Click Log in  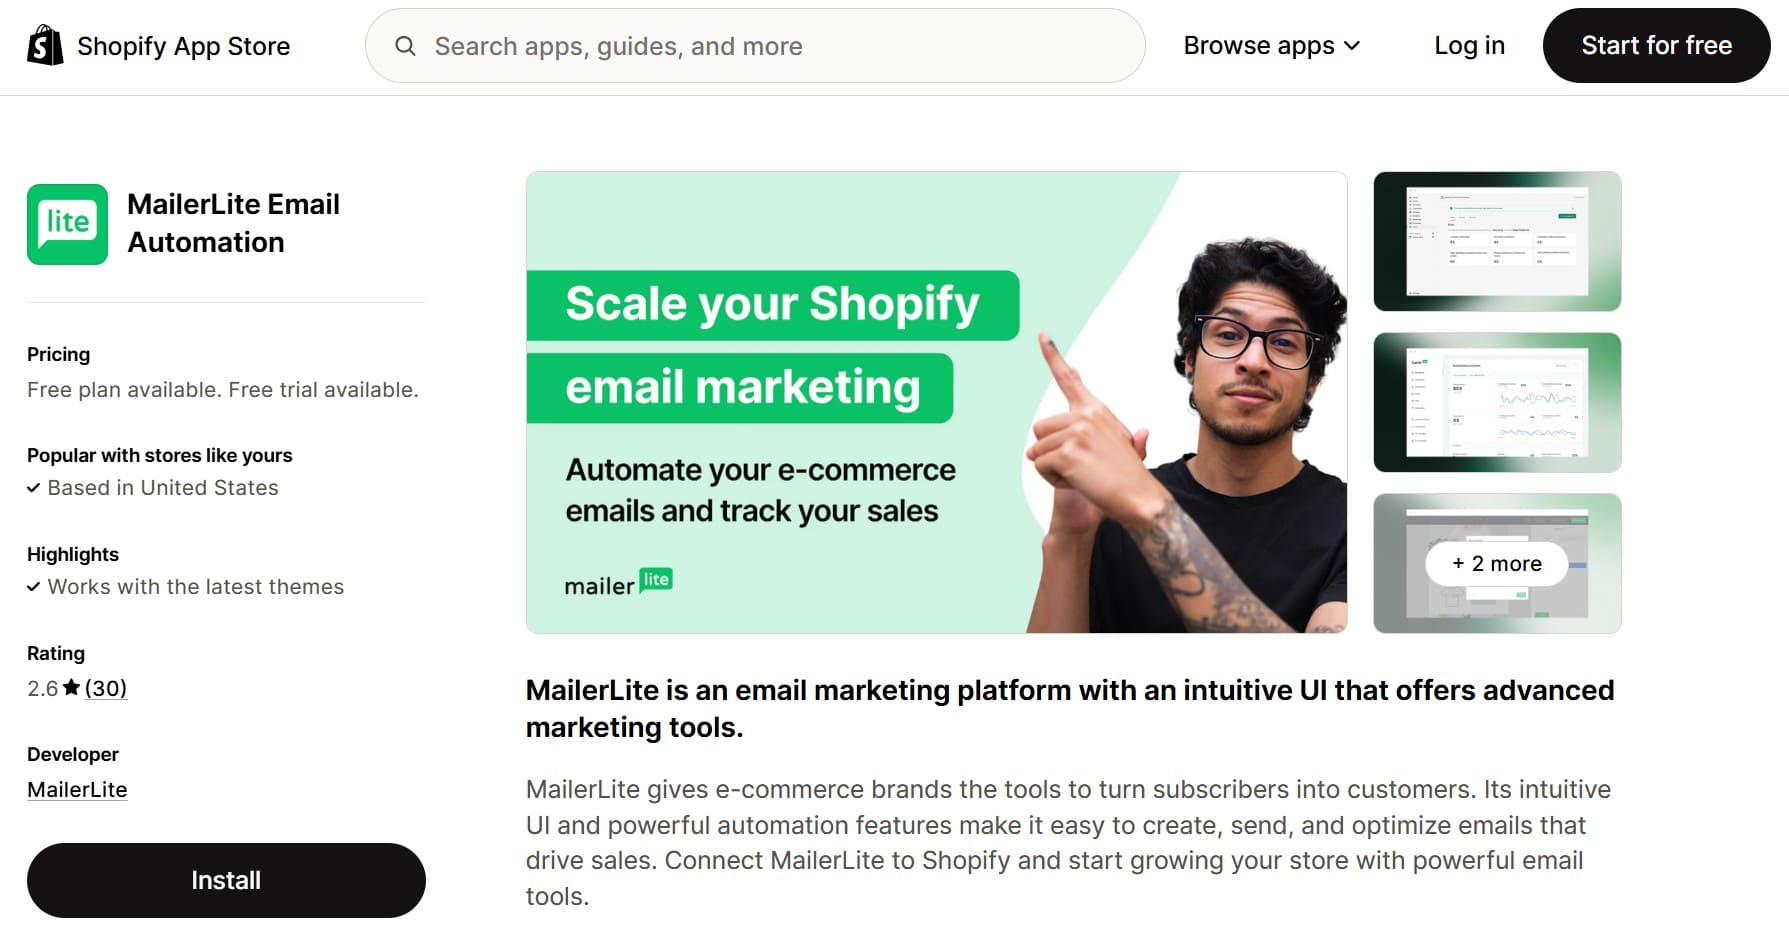point(1468,45)
